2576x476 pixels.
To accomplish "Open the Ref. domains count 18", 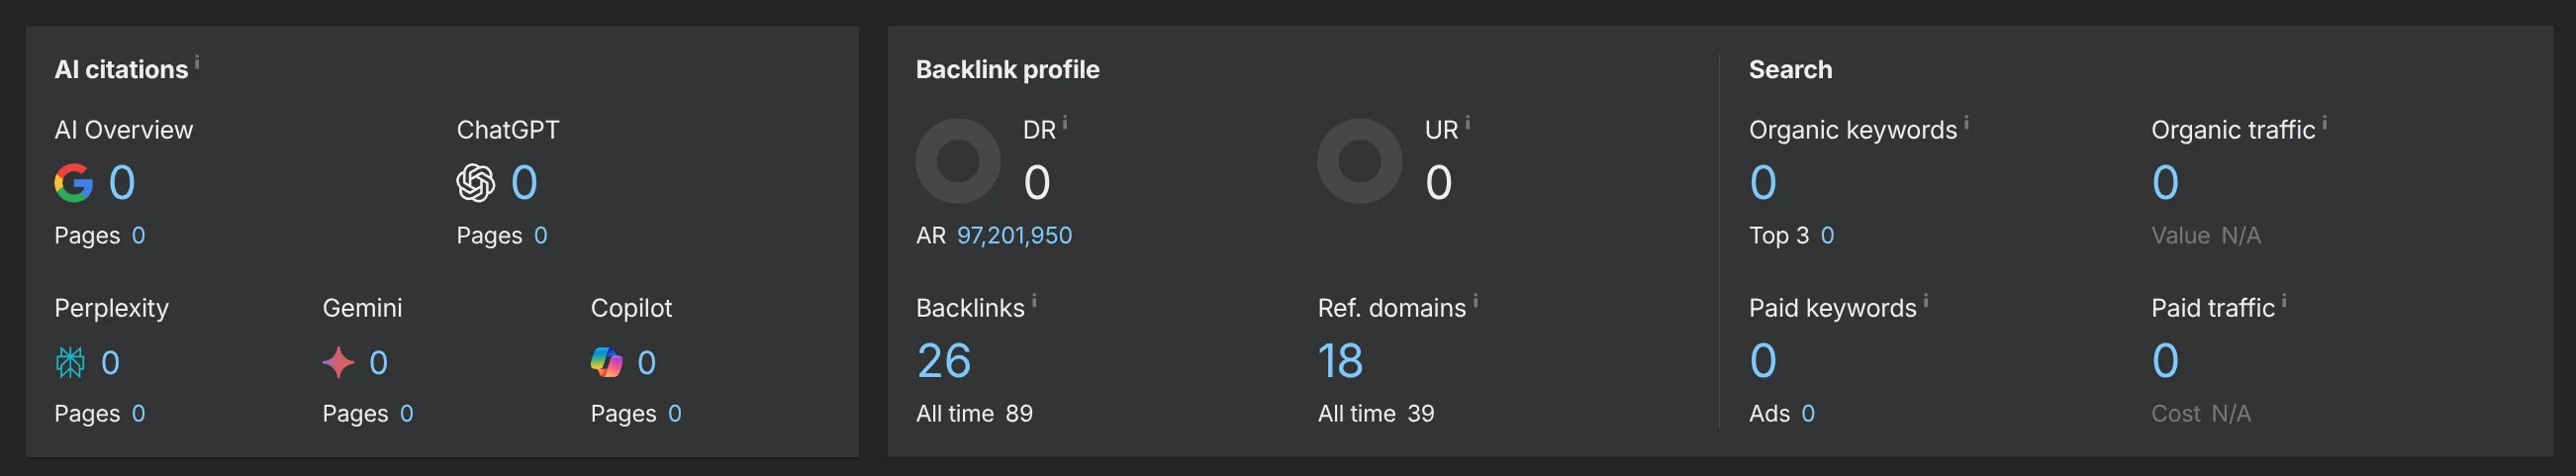I will [1340, 361].
